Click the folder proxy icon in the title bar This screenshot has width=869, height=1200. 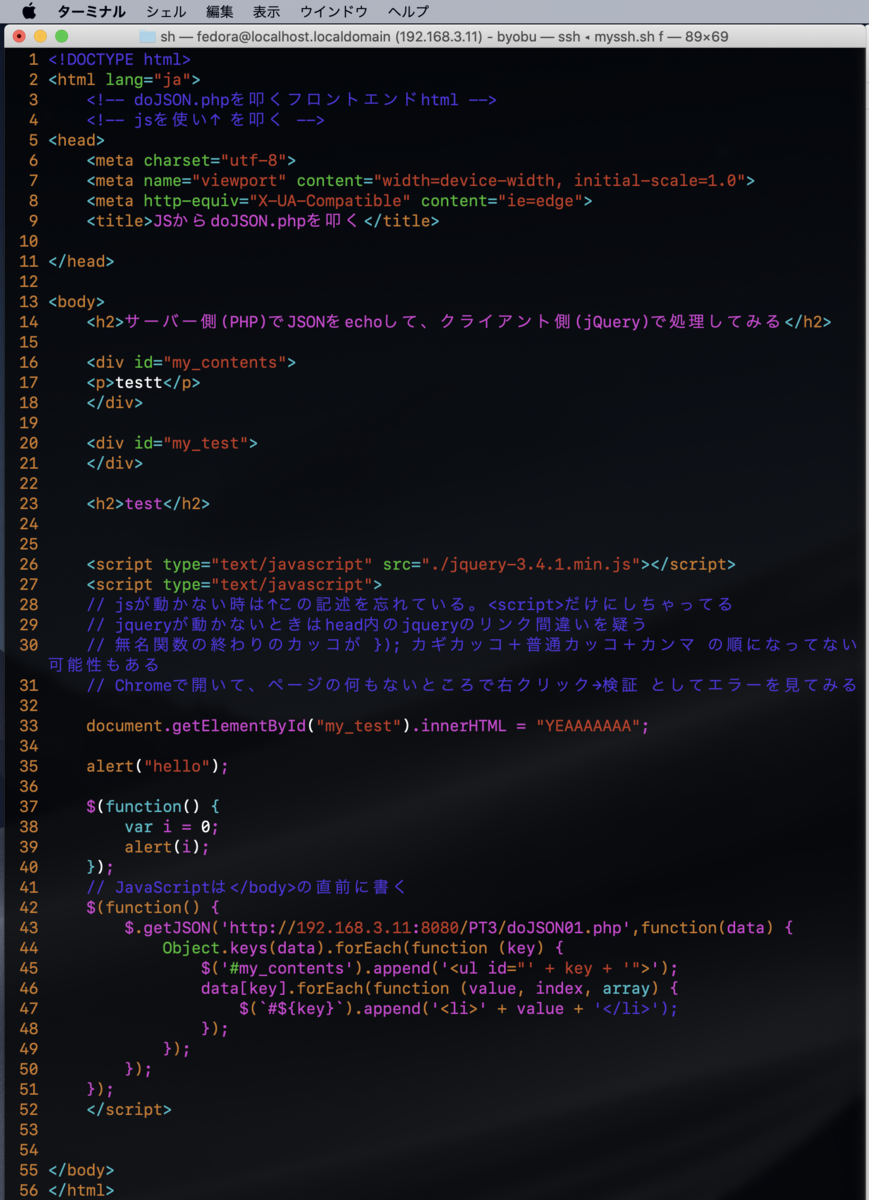point(147,36)
